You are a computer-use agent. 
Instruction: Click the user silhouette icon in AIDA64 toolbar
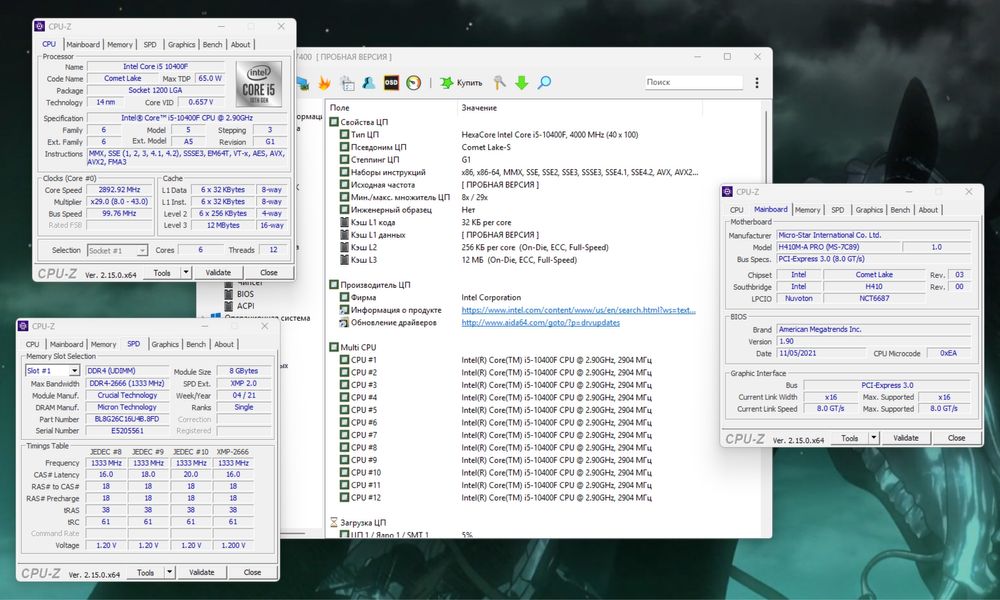pos(369,83)
